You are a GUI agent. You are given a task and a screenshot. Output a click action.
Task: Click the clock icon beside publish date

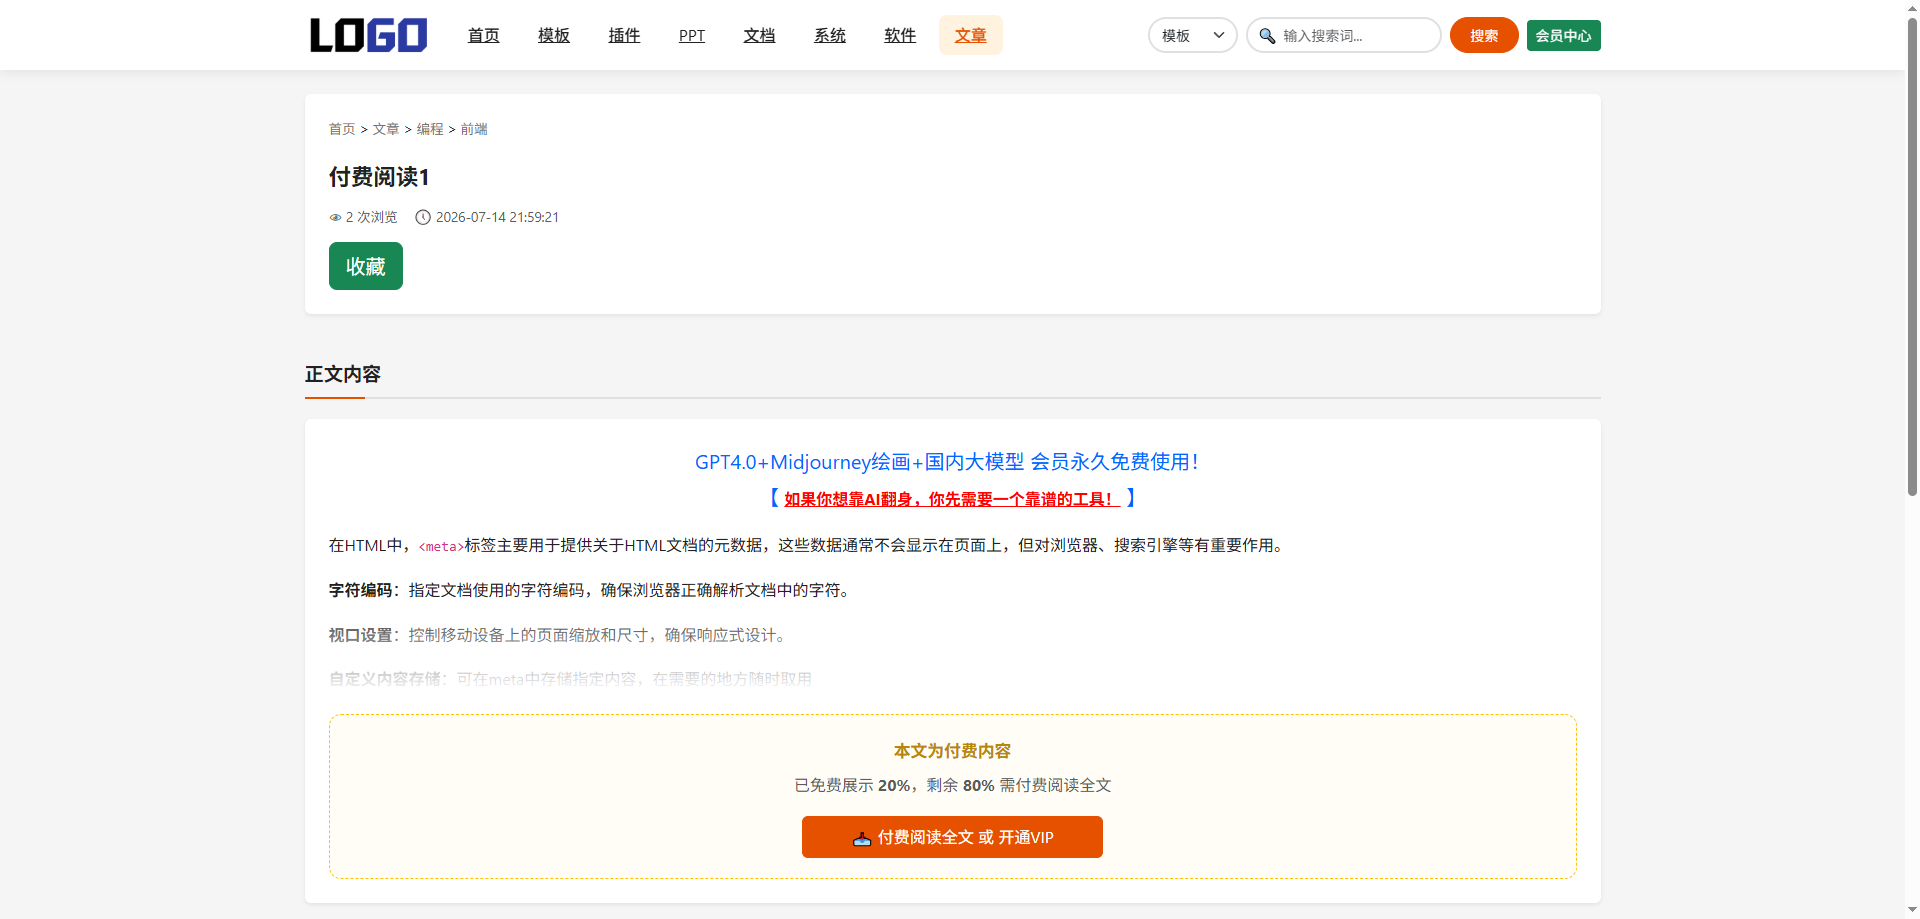point(423,217)
